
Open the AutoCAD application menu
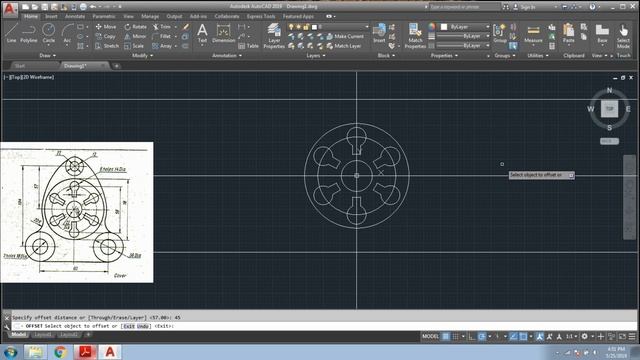[x=10, y=9]
